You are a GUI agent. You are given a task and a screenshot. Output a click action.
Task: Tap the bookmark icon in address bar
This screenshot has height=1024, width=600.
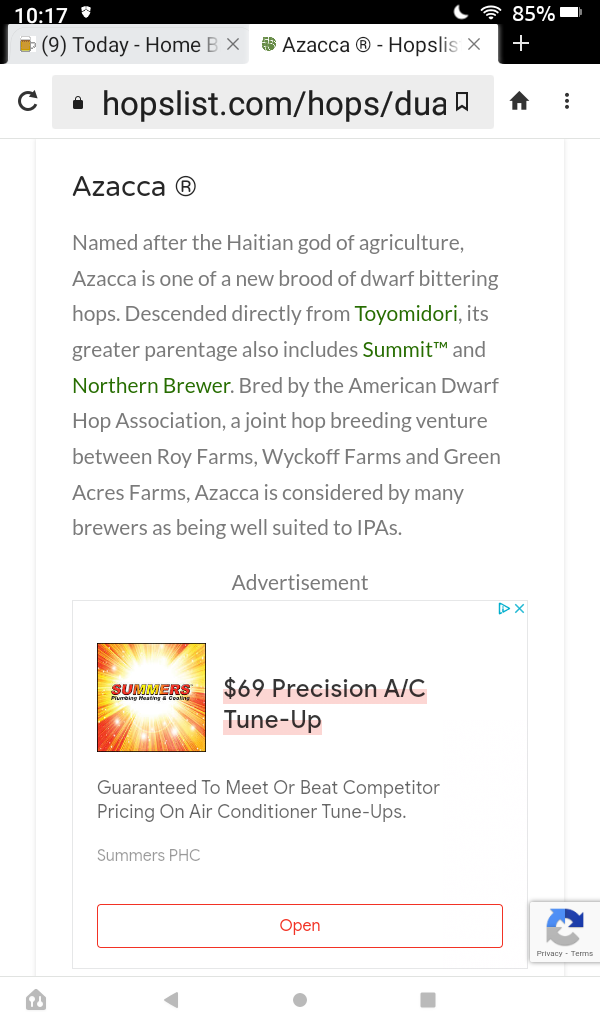(x=462, y=101)
